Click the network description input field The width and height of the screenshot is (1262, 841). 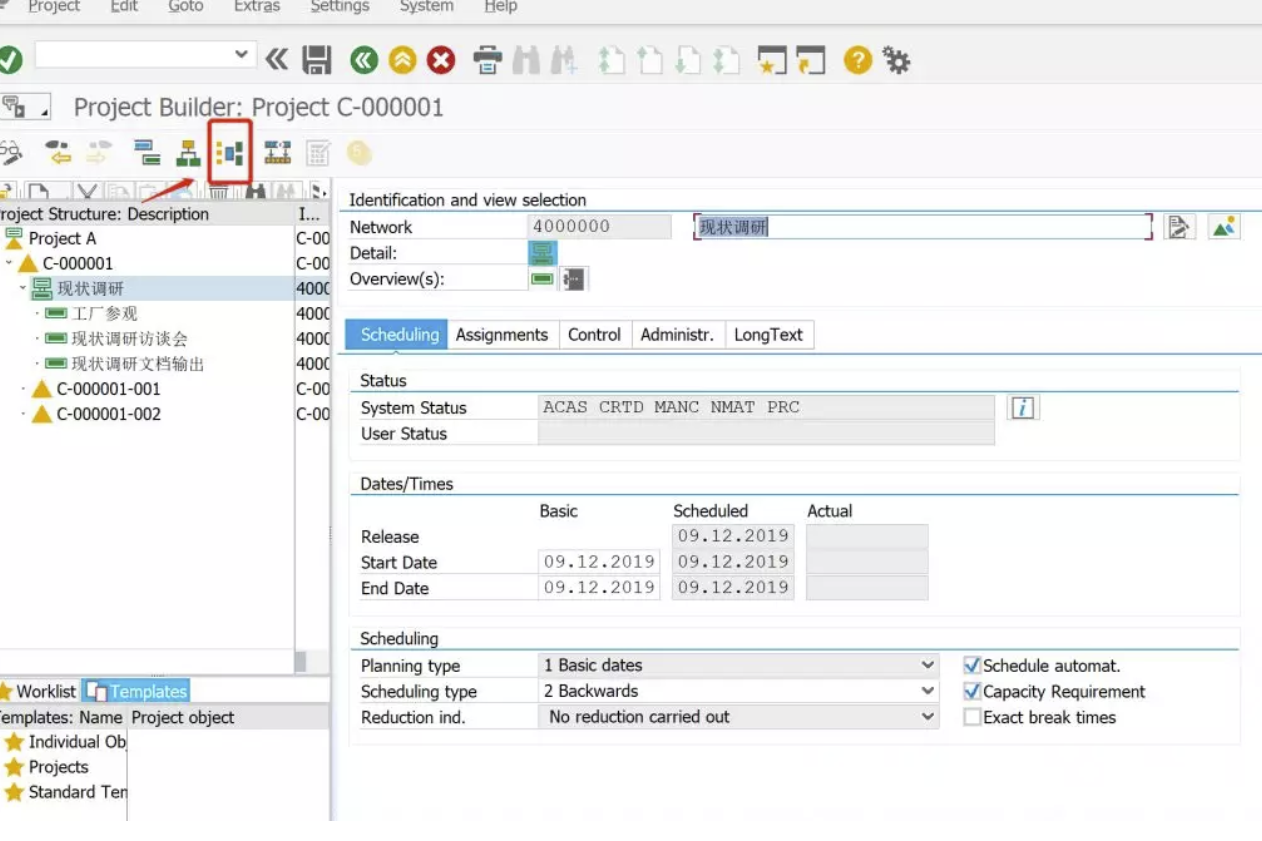pyautogui.click(x=922, y=227)
